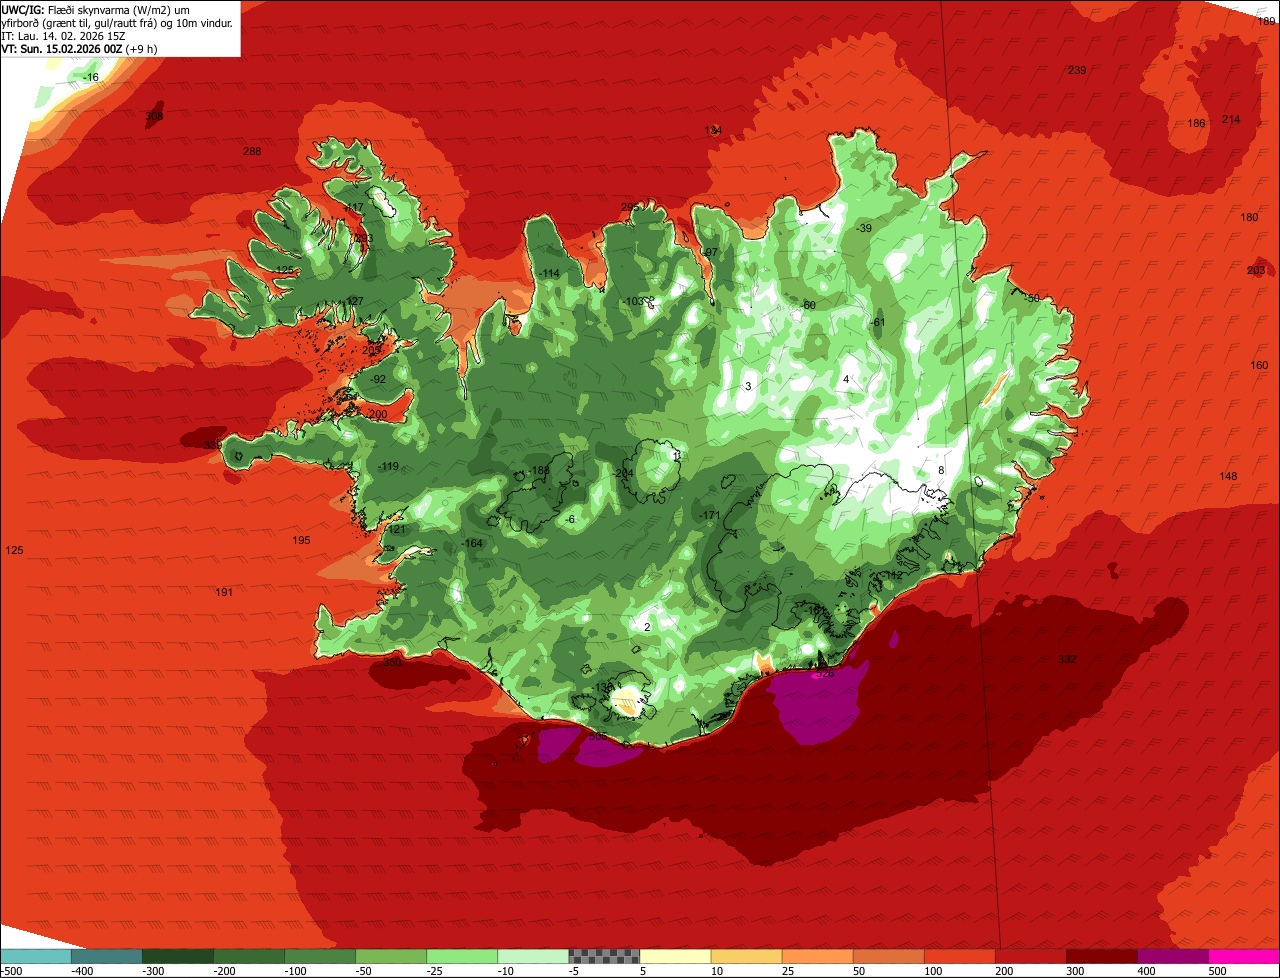
Task: Select the pale green -10 to -5 legend swatch
Action: click(533, 955)
